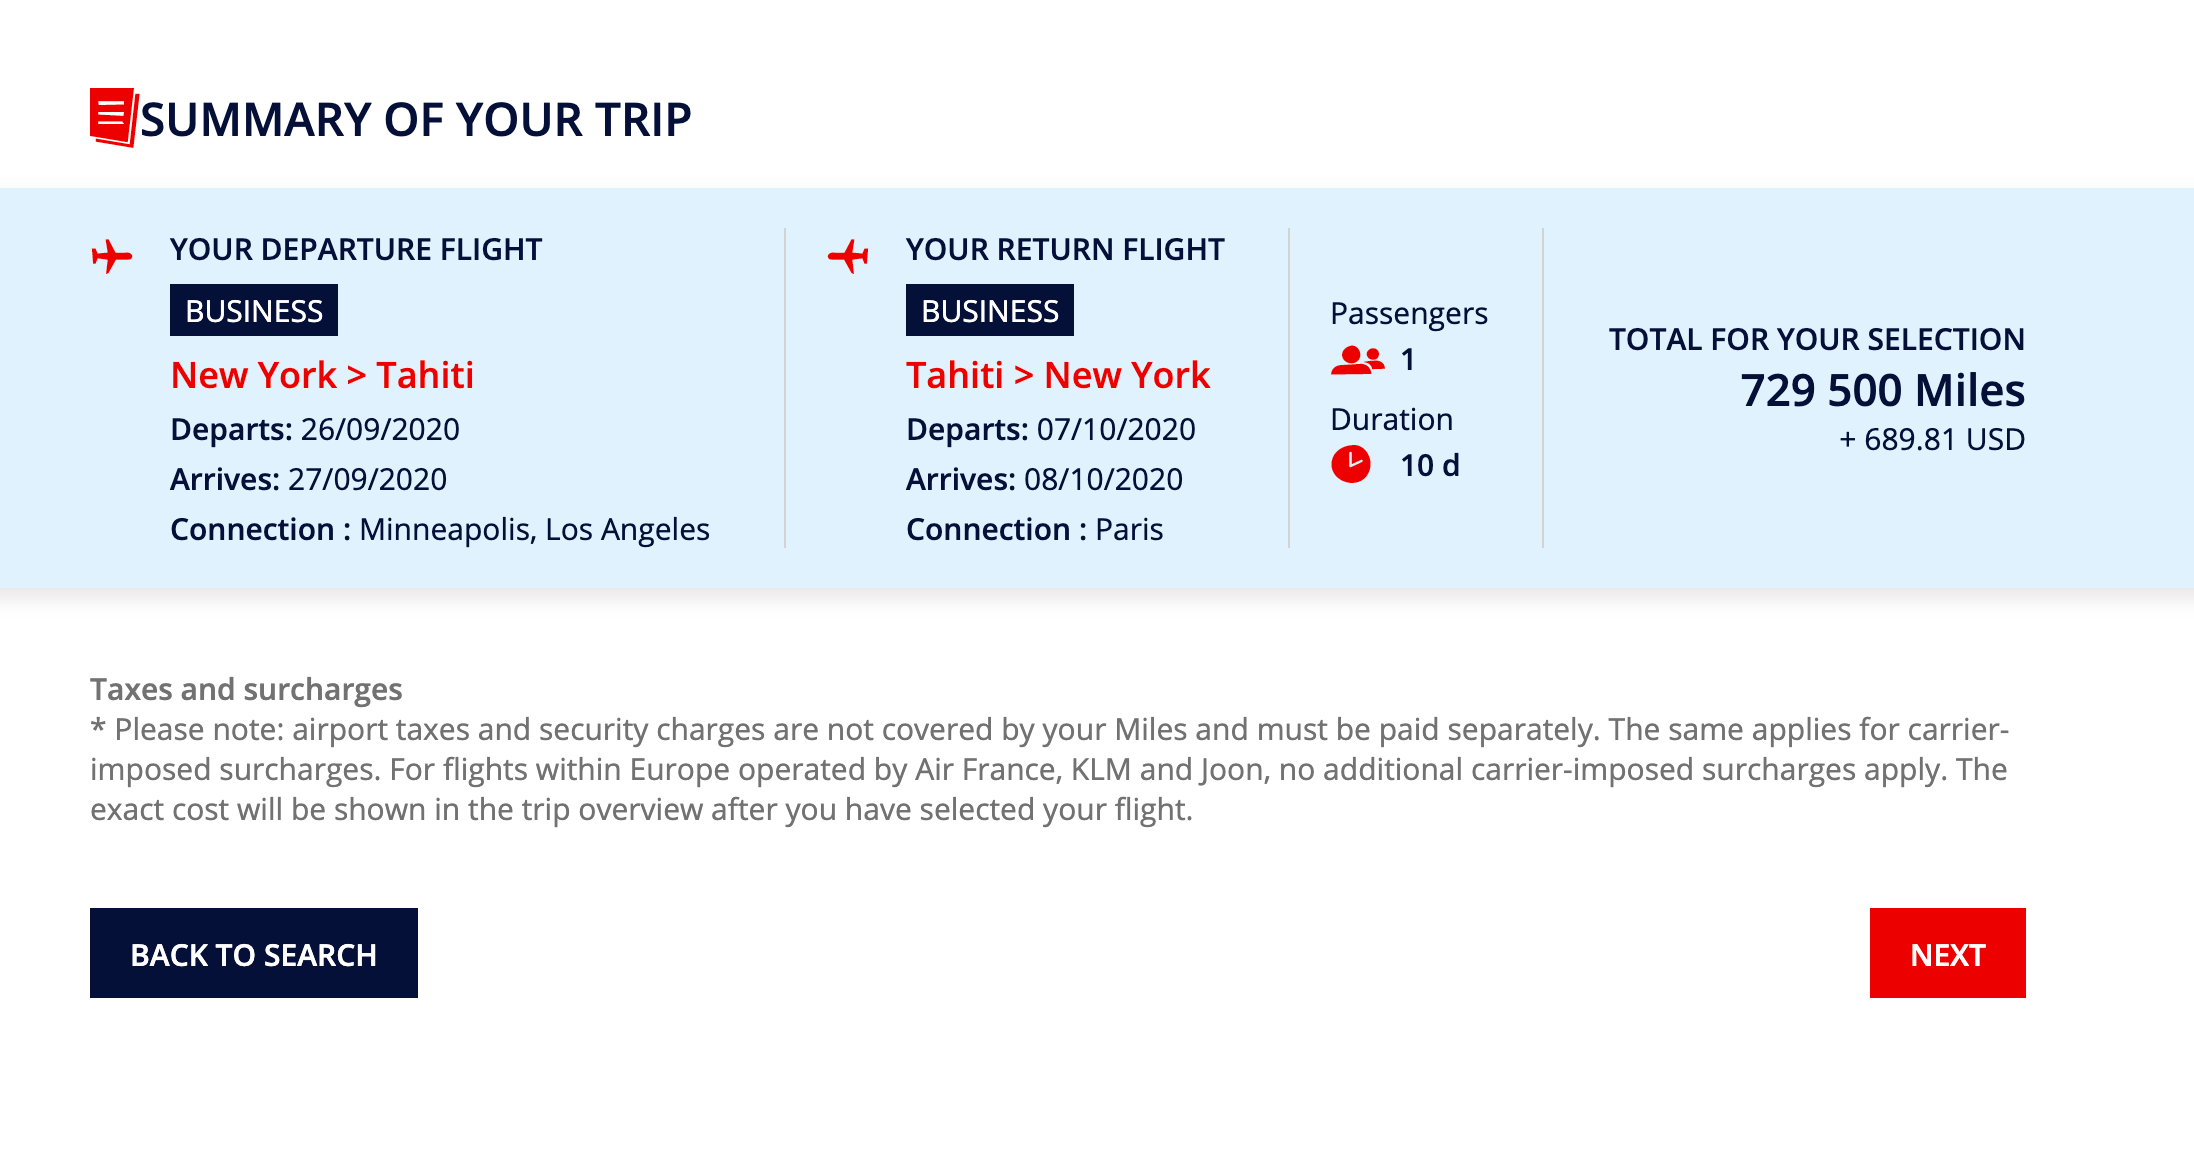Click the return departure date 07/10/2020
2194x1156 pixels.
(1116, 430)
